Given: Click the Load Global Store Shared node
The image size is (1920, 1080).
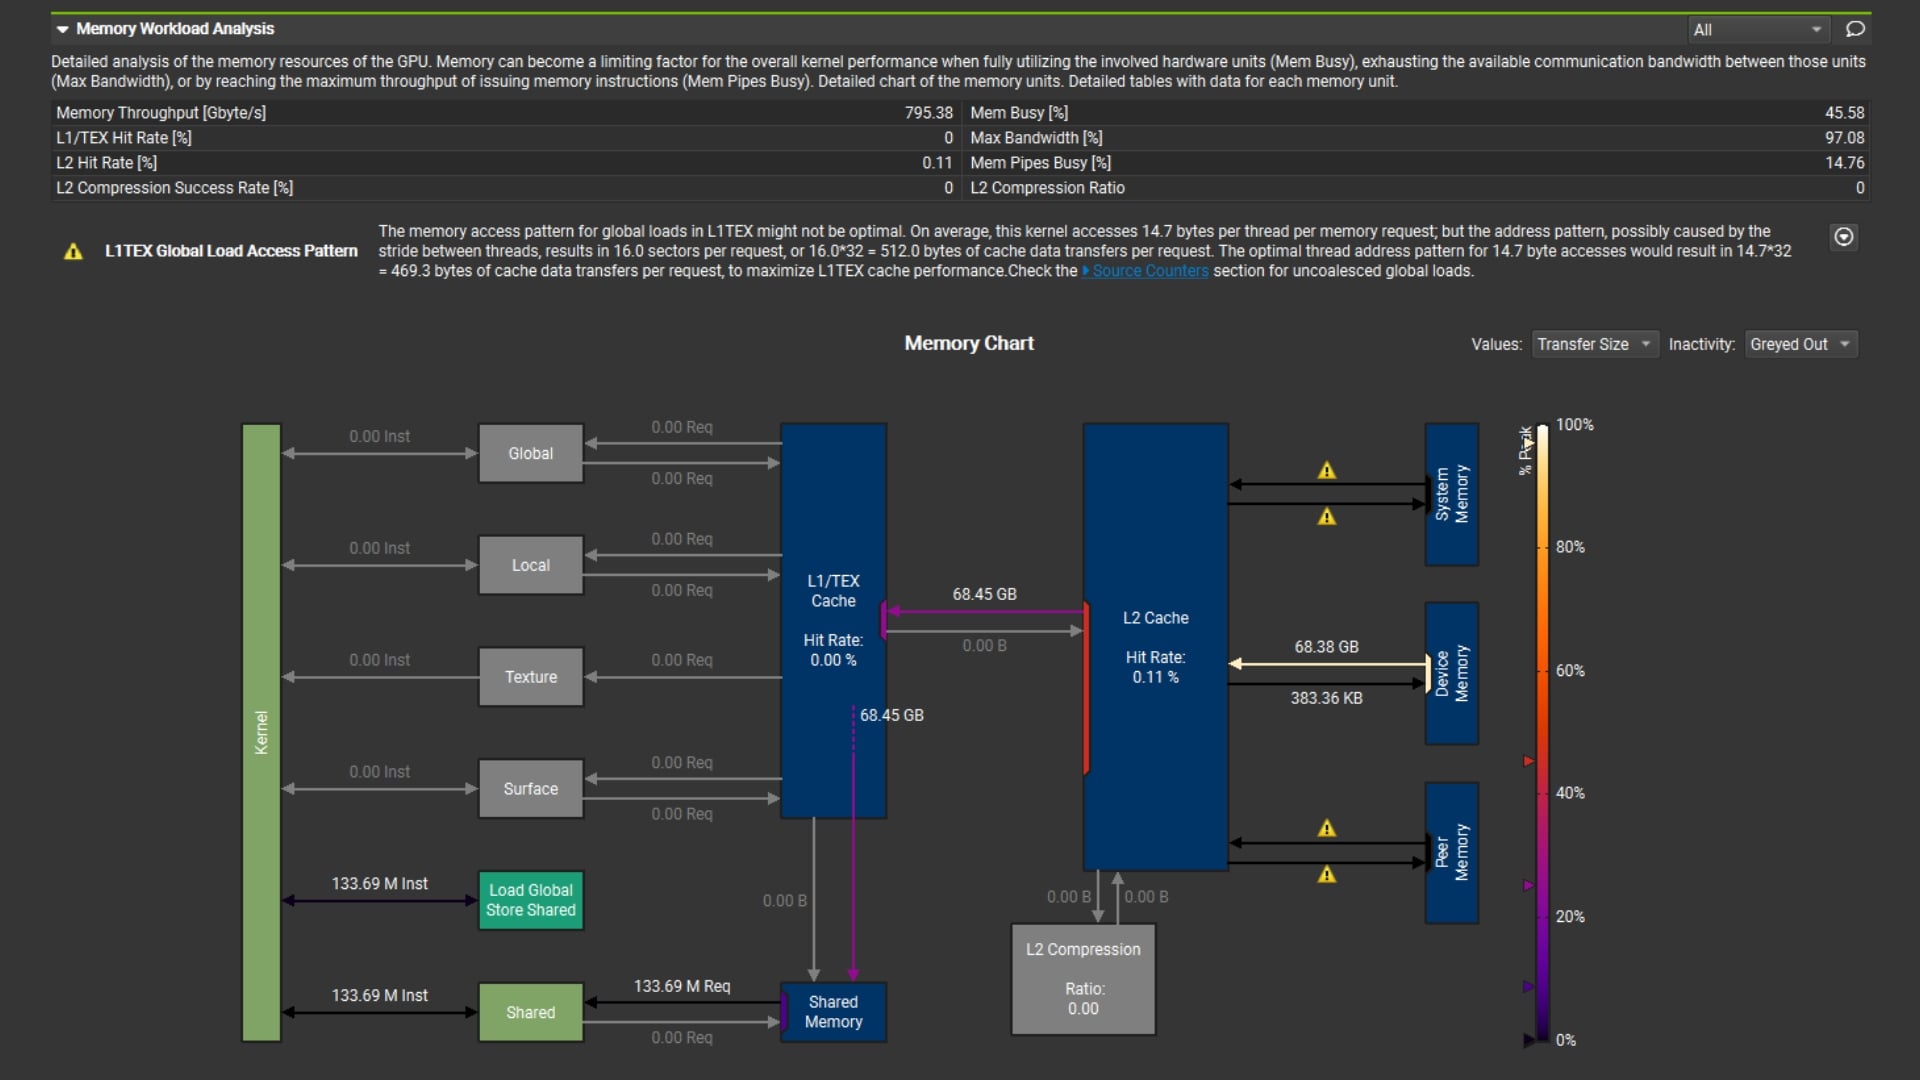Looking at the screenshot, I should coord(530,900).
